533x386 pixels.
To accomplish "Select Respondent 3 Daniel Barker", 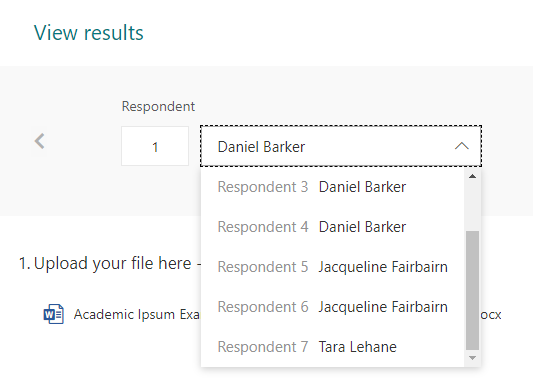I will 332,187.
